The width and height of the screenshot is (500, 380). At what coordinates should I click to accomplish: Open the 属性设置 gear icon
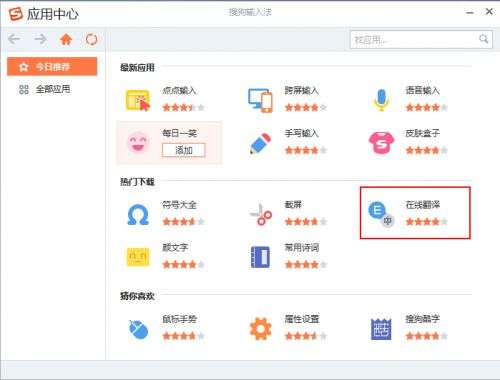260,329
